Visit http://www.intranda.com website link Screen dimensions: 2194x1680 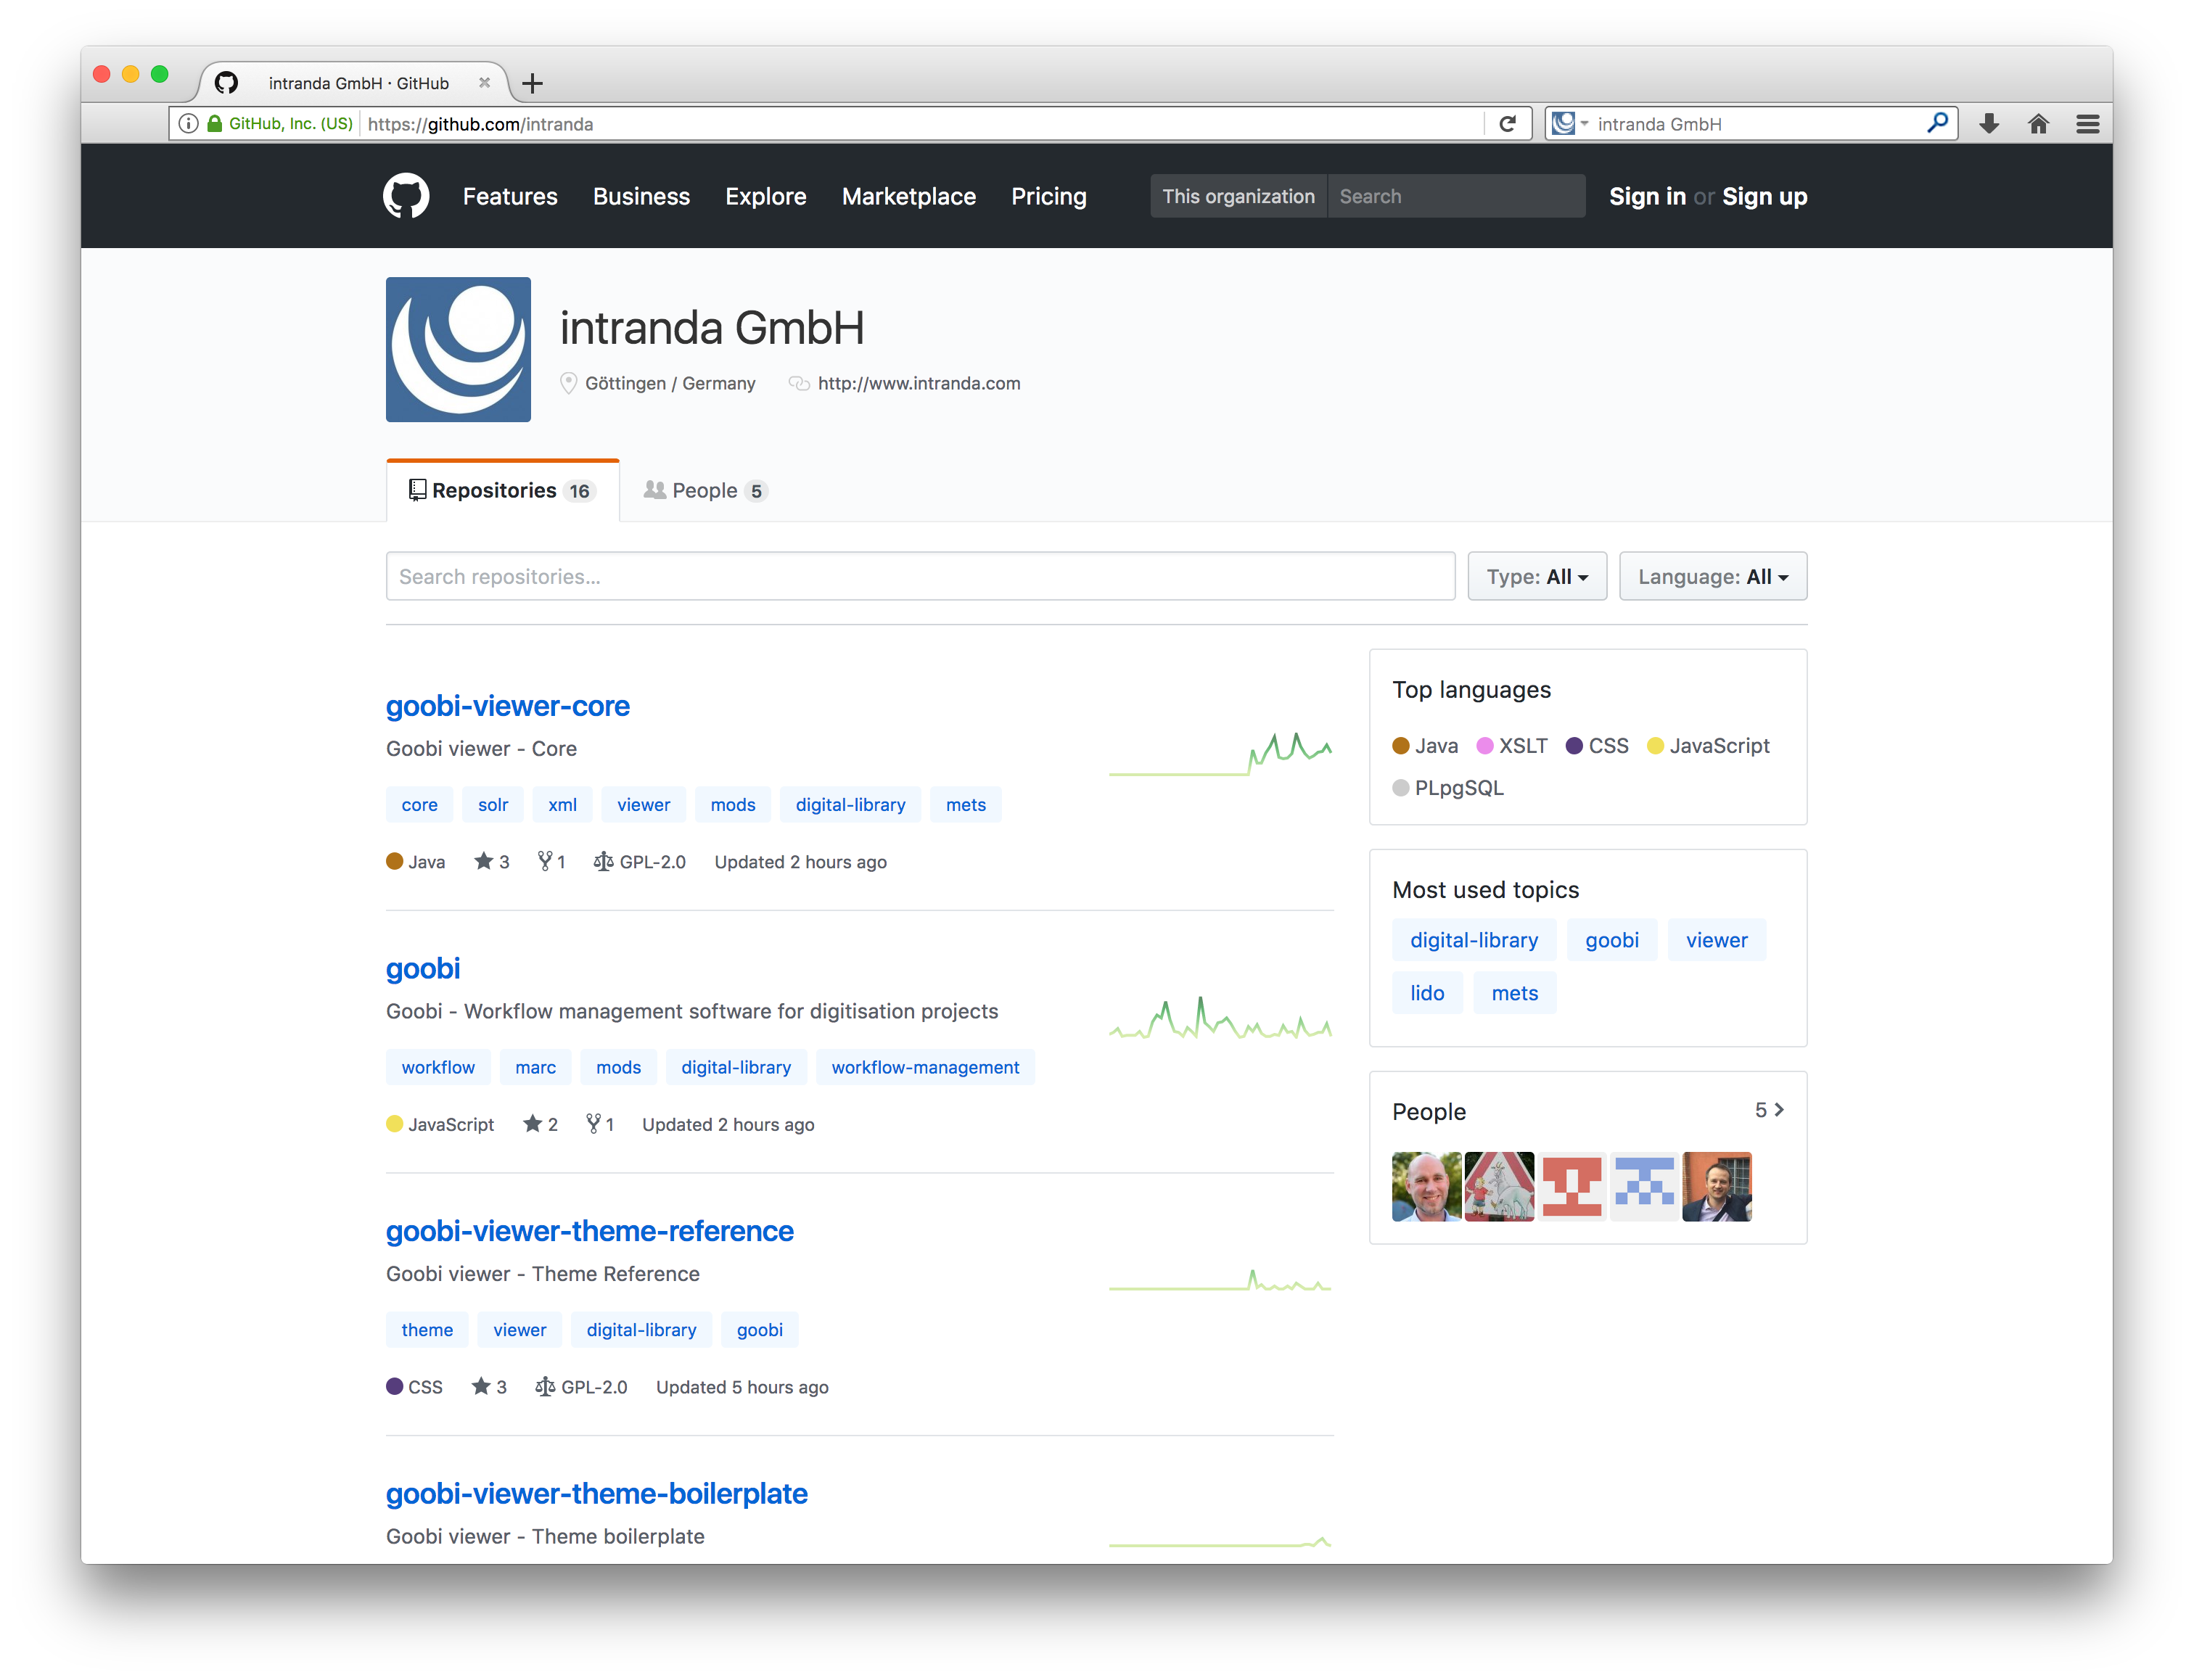point(919,383)
